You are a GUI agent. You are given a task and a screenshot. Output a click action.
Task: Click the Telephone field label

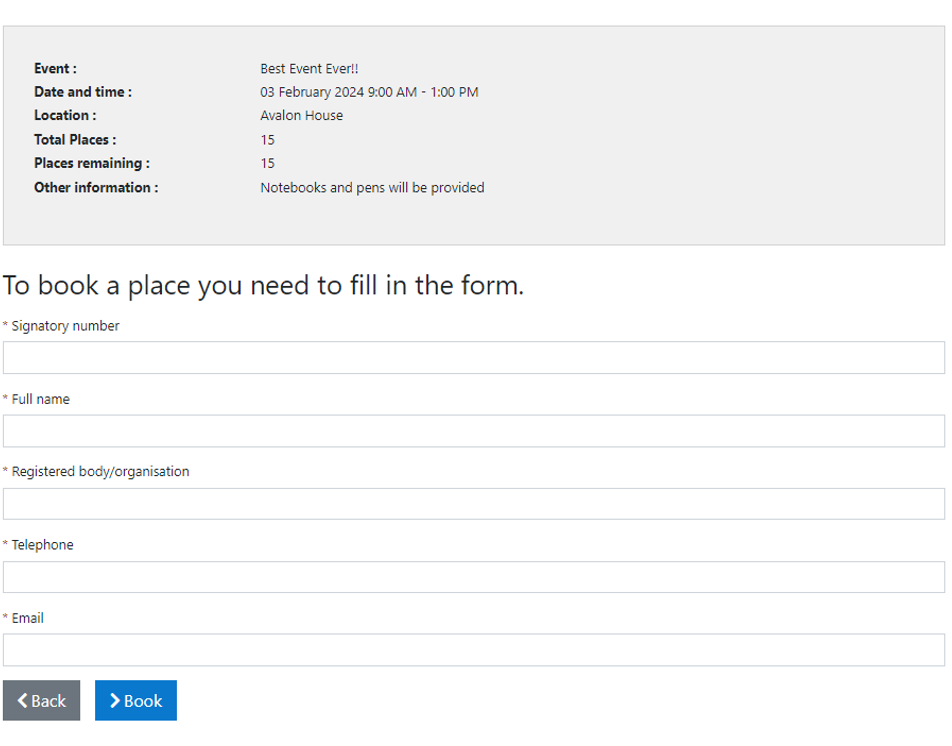point(43,545)
